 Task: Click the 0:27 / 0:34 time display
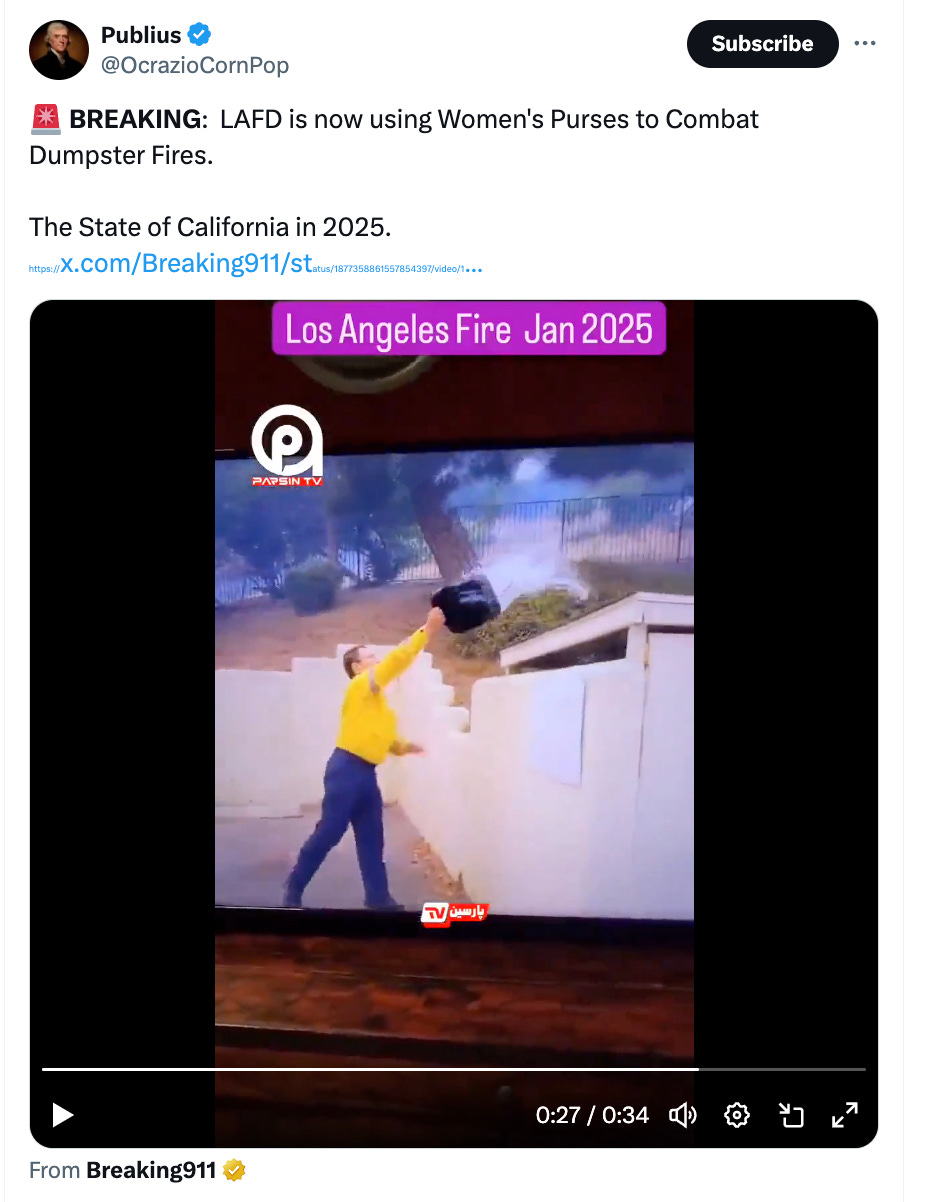tap(592, 1115)
